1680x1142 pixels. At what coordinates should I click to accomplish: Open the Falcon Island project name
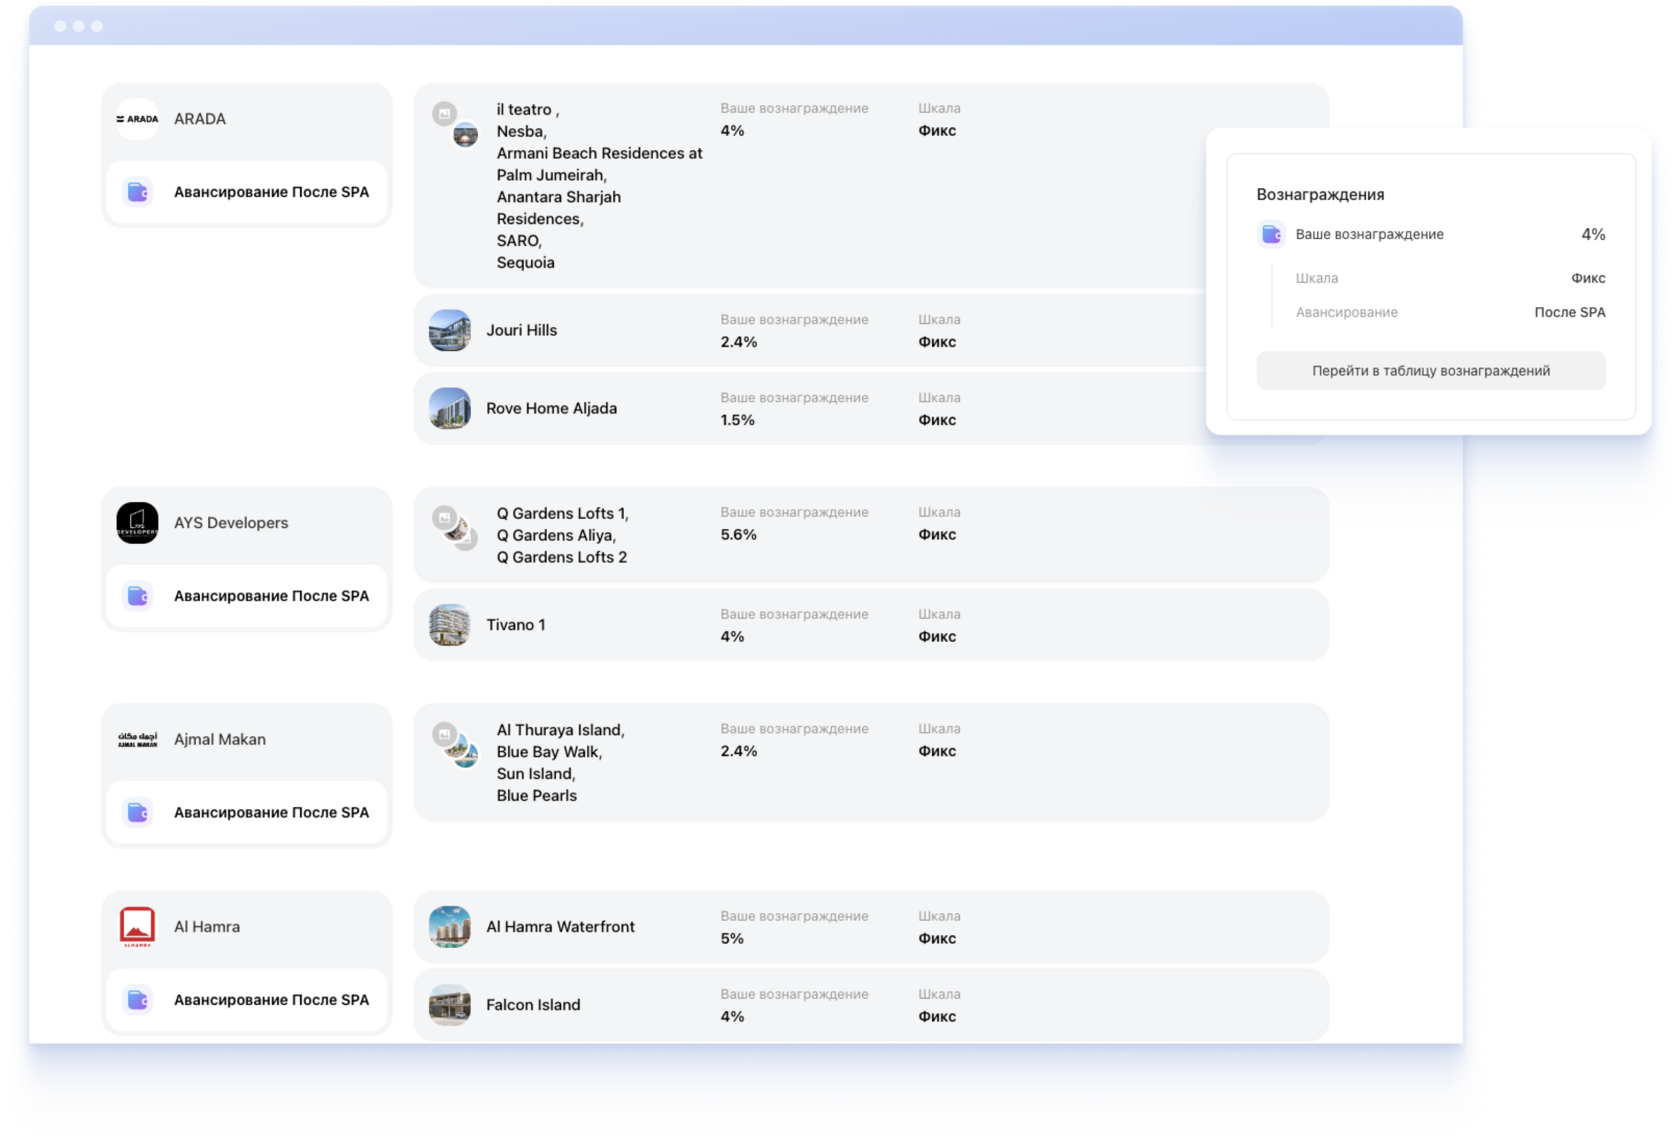pyautogui.click(x=533, y=1005)
